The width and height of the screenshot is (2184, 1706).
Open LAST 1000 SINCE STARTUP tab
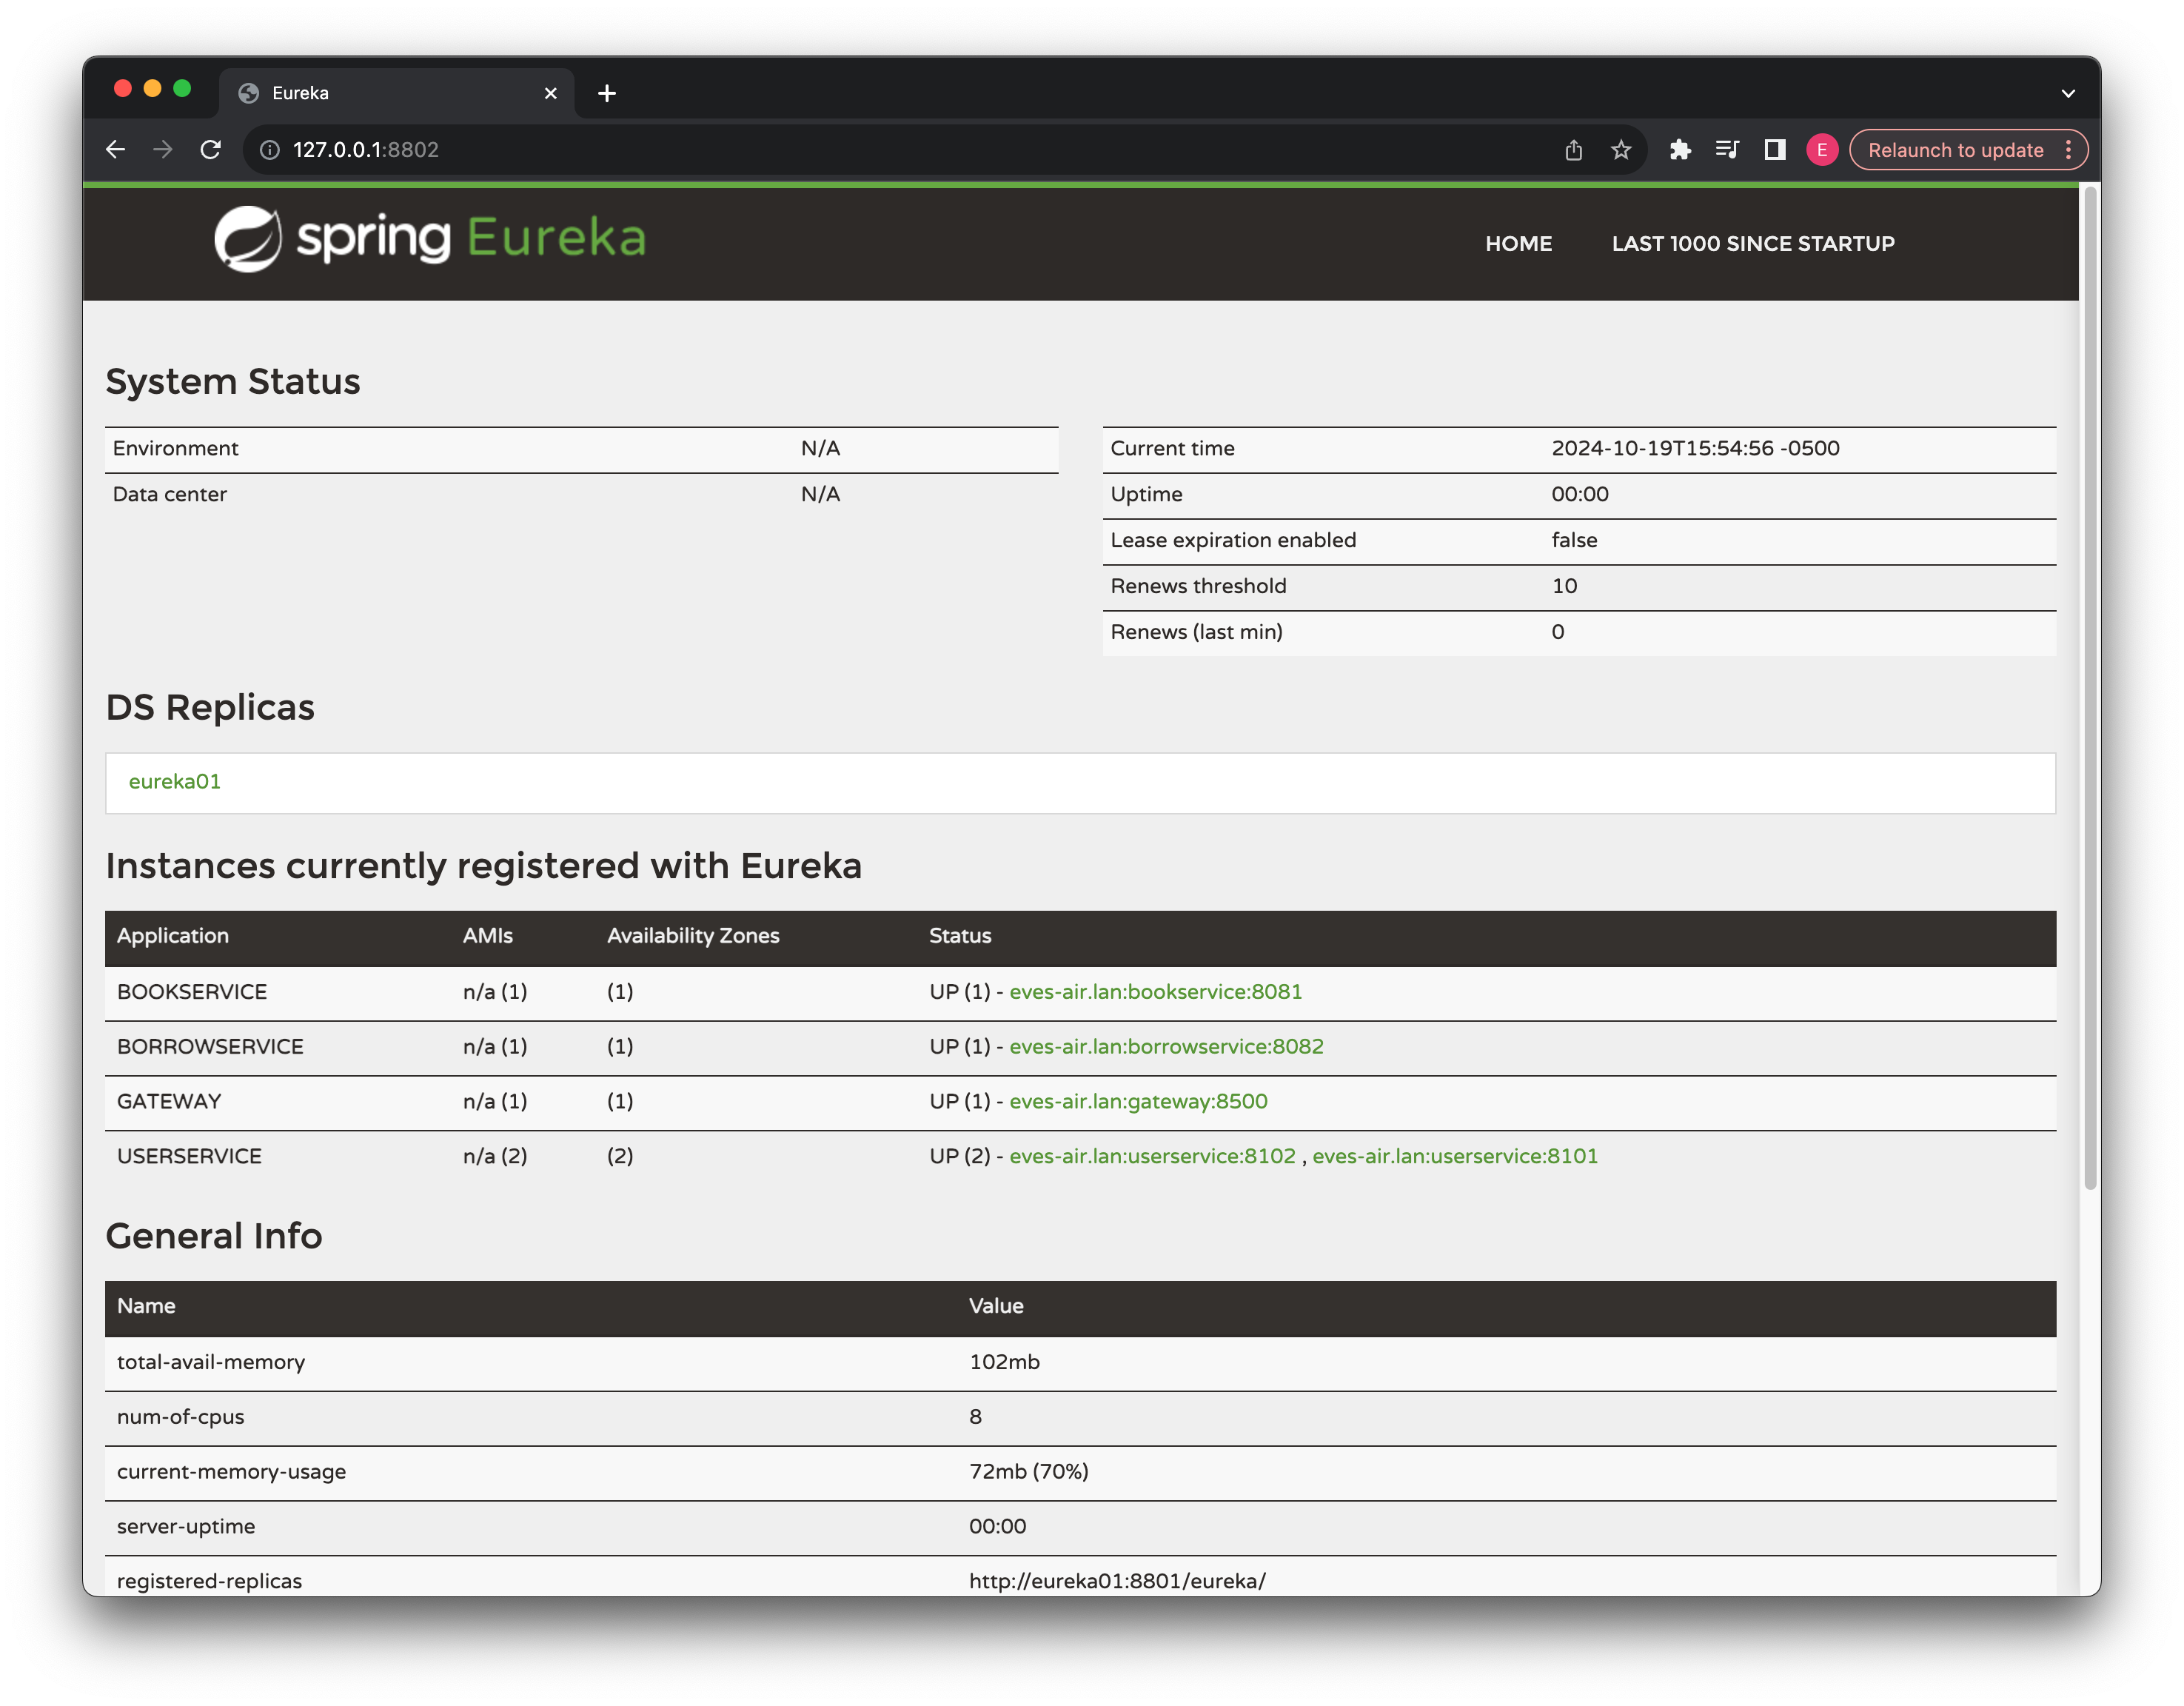coord(1753,243)
